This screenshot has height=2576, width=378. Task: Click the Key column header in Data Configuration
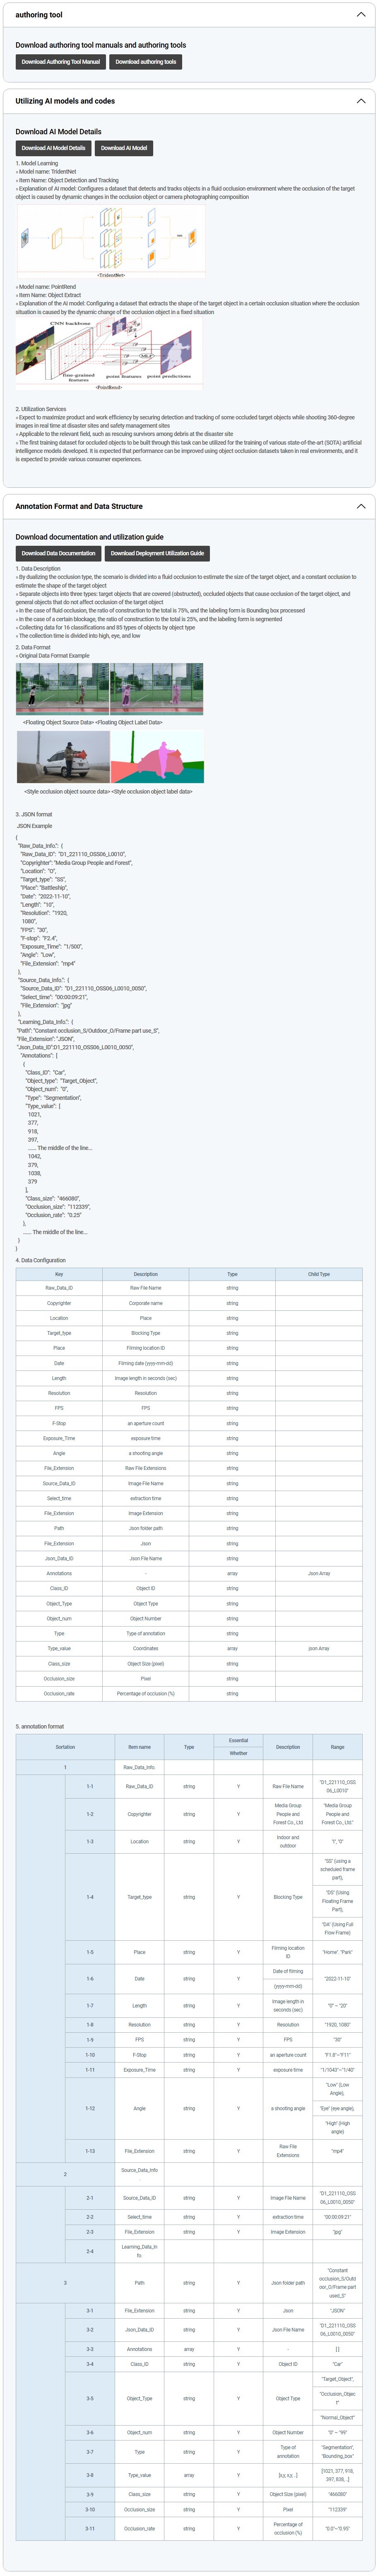pos(59,1274)
